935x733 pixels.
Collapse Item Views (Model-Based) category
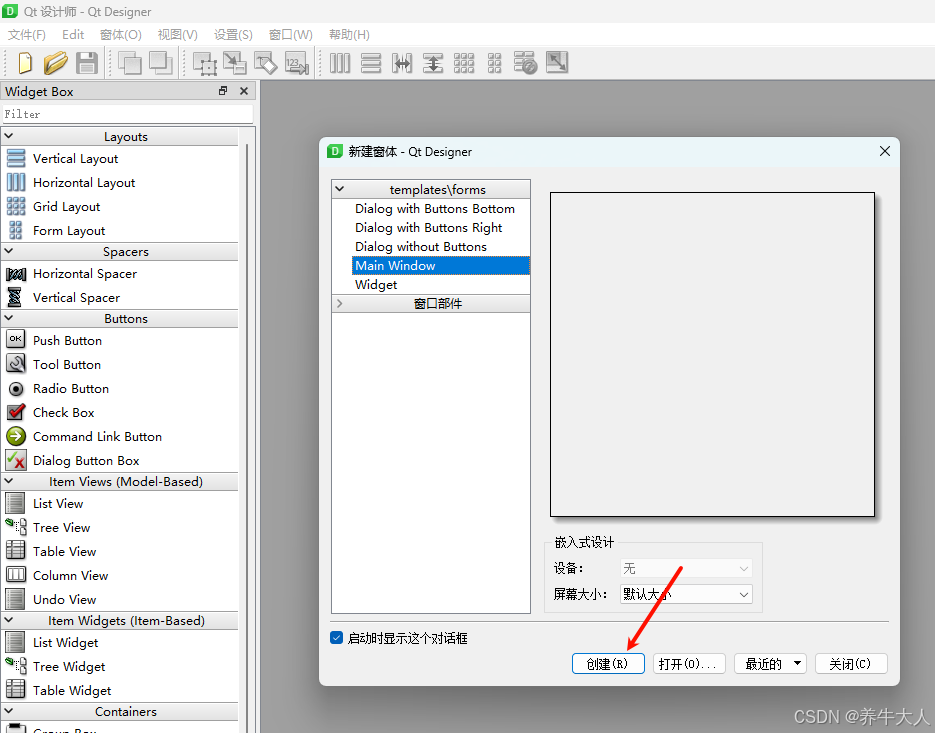[x=9, y=481]
